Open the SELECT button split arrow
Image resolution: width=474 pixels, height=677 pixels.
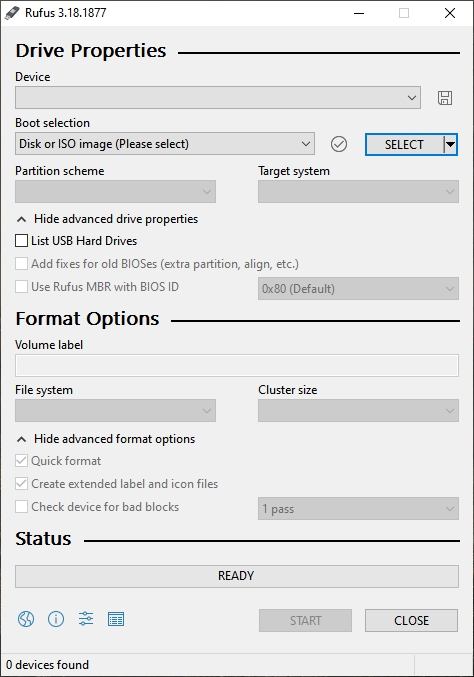point(450,145)
